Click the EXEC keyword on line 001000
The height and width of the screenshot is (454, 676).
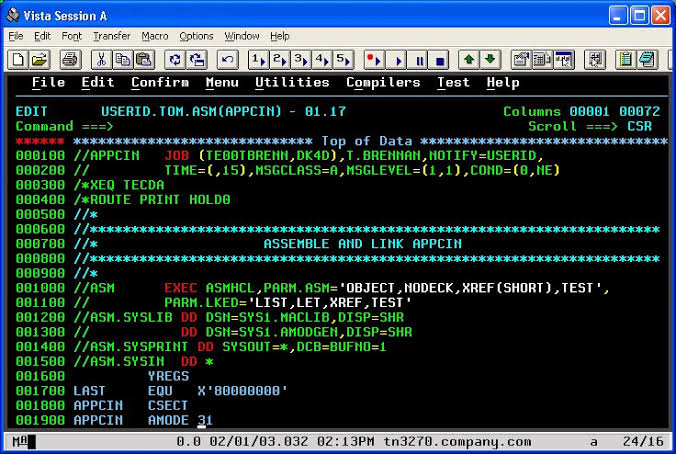(x=181, y=288)
